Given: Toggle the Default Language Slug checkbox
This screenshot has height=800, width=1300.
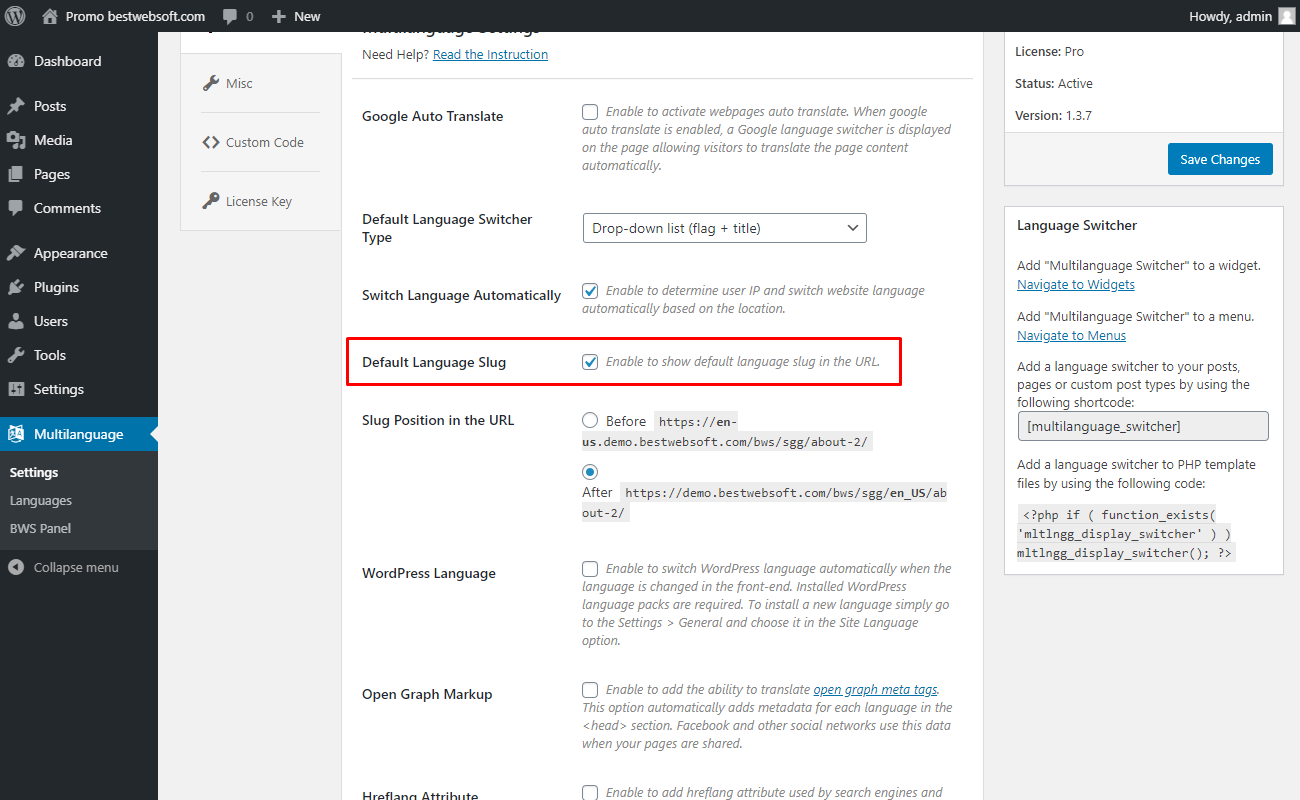Looking at the screenshot, I should [x=590, y=362].
